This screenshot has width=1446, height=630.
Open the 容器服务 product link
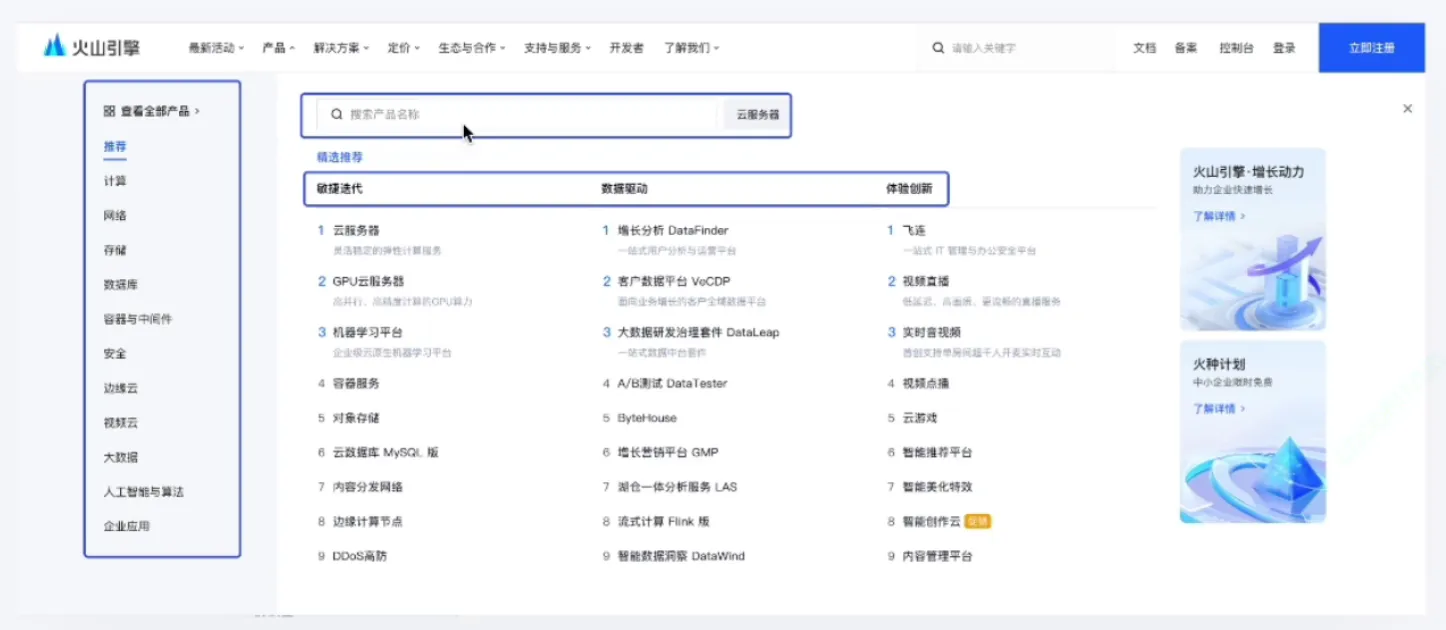tap(356, 383)
